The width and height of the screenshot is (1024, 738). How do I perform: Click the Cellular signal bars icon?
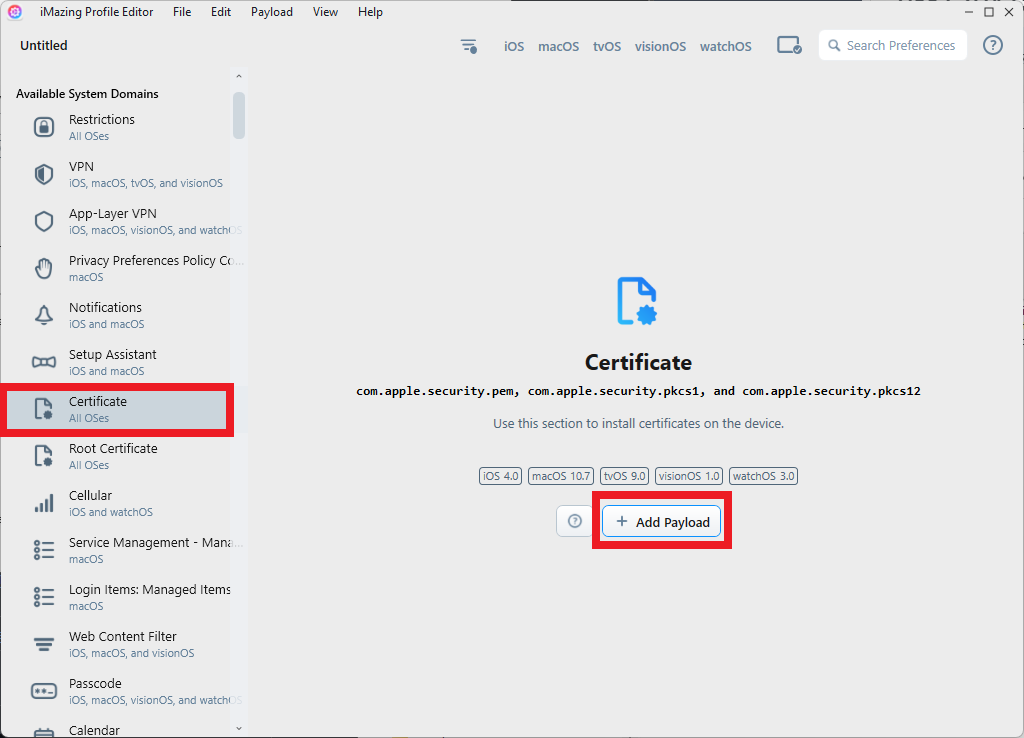pos(44,503)
